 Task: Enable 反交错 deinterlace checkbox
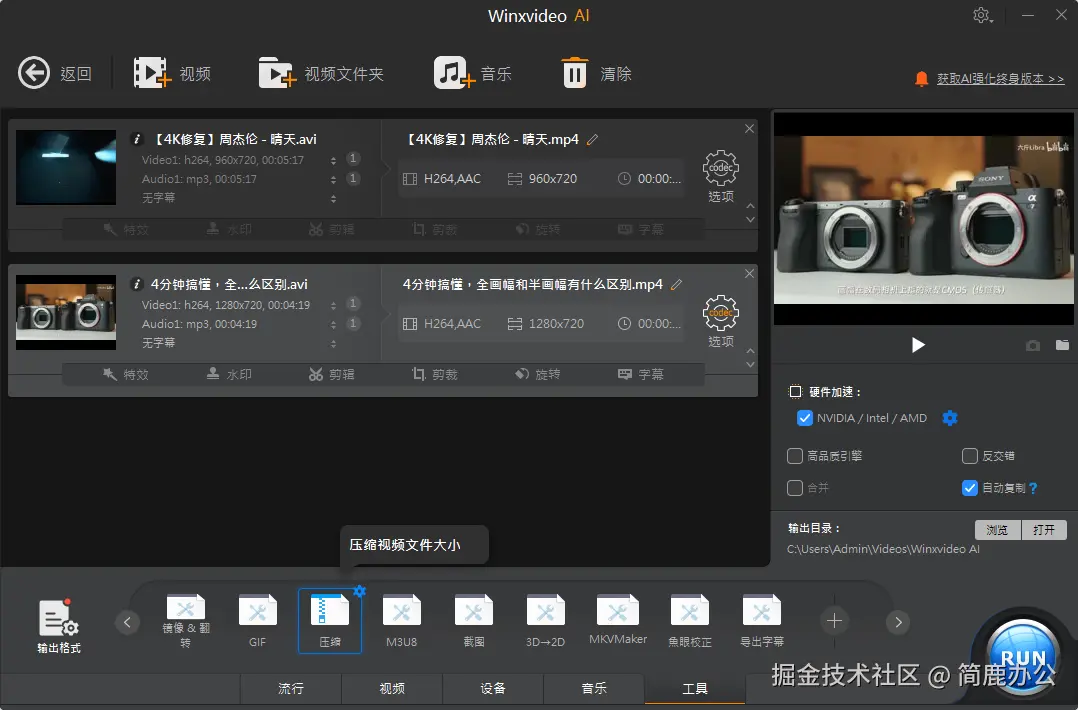969,456
